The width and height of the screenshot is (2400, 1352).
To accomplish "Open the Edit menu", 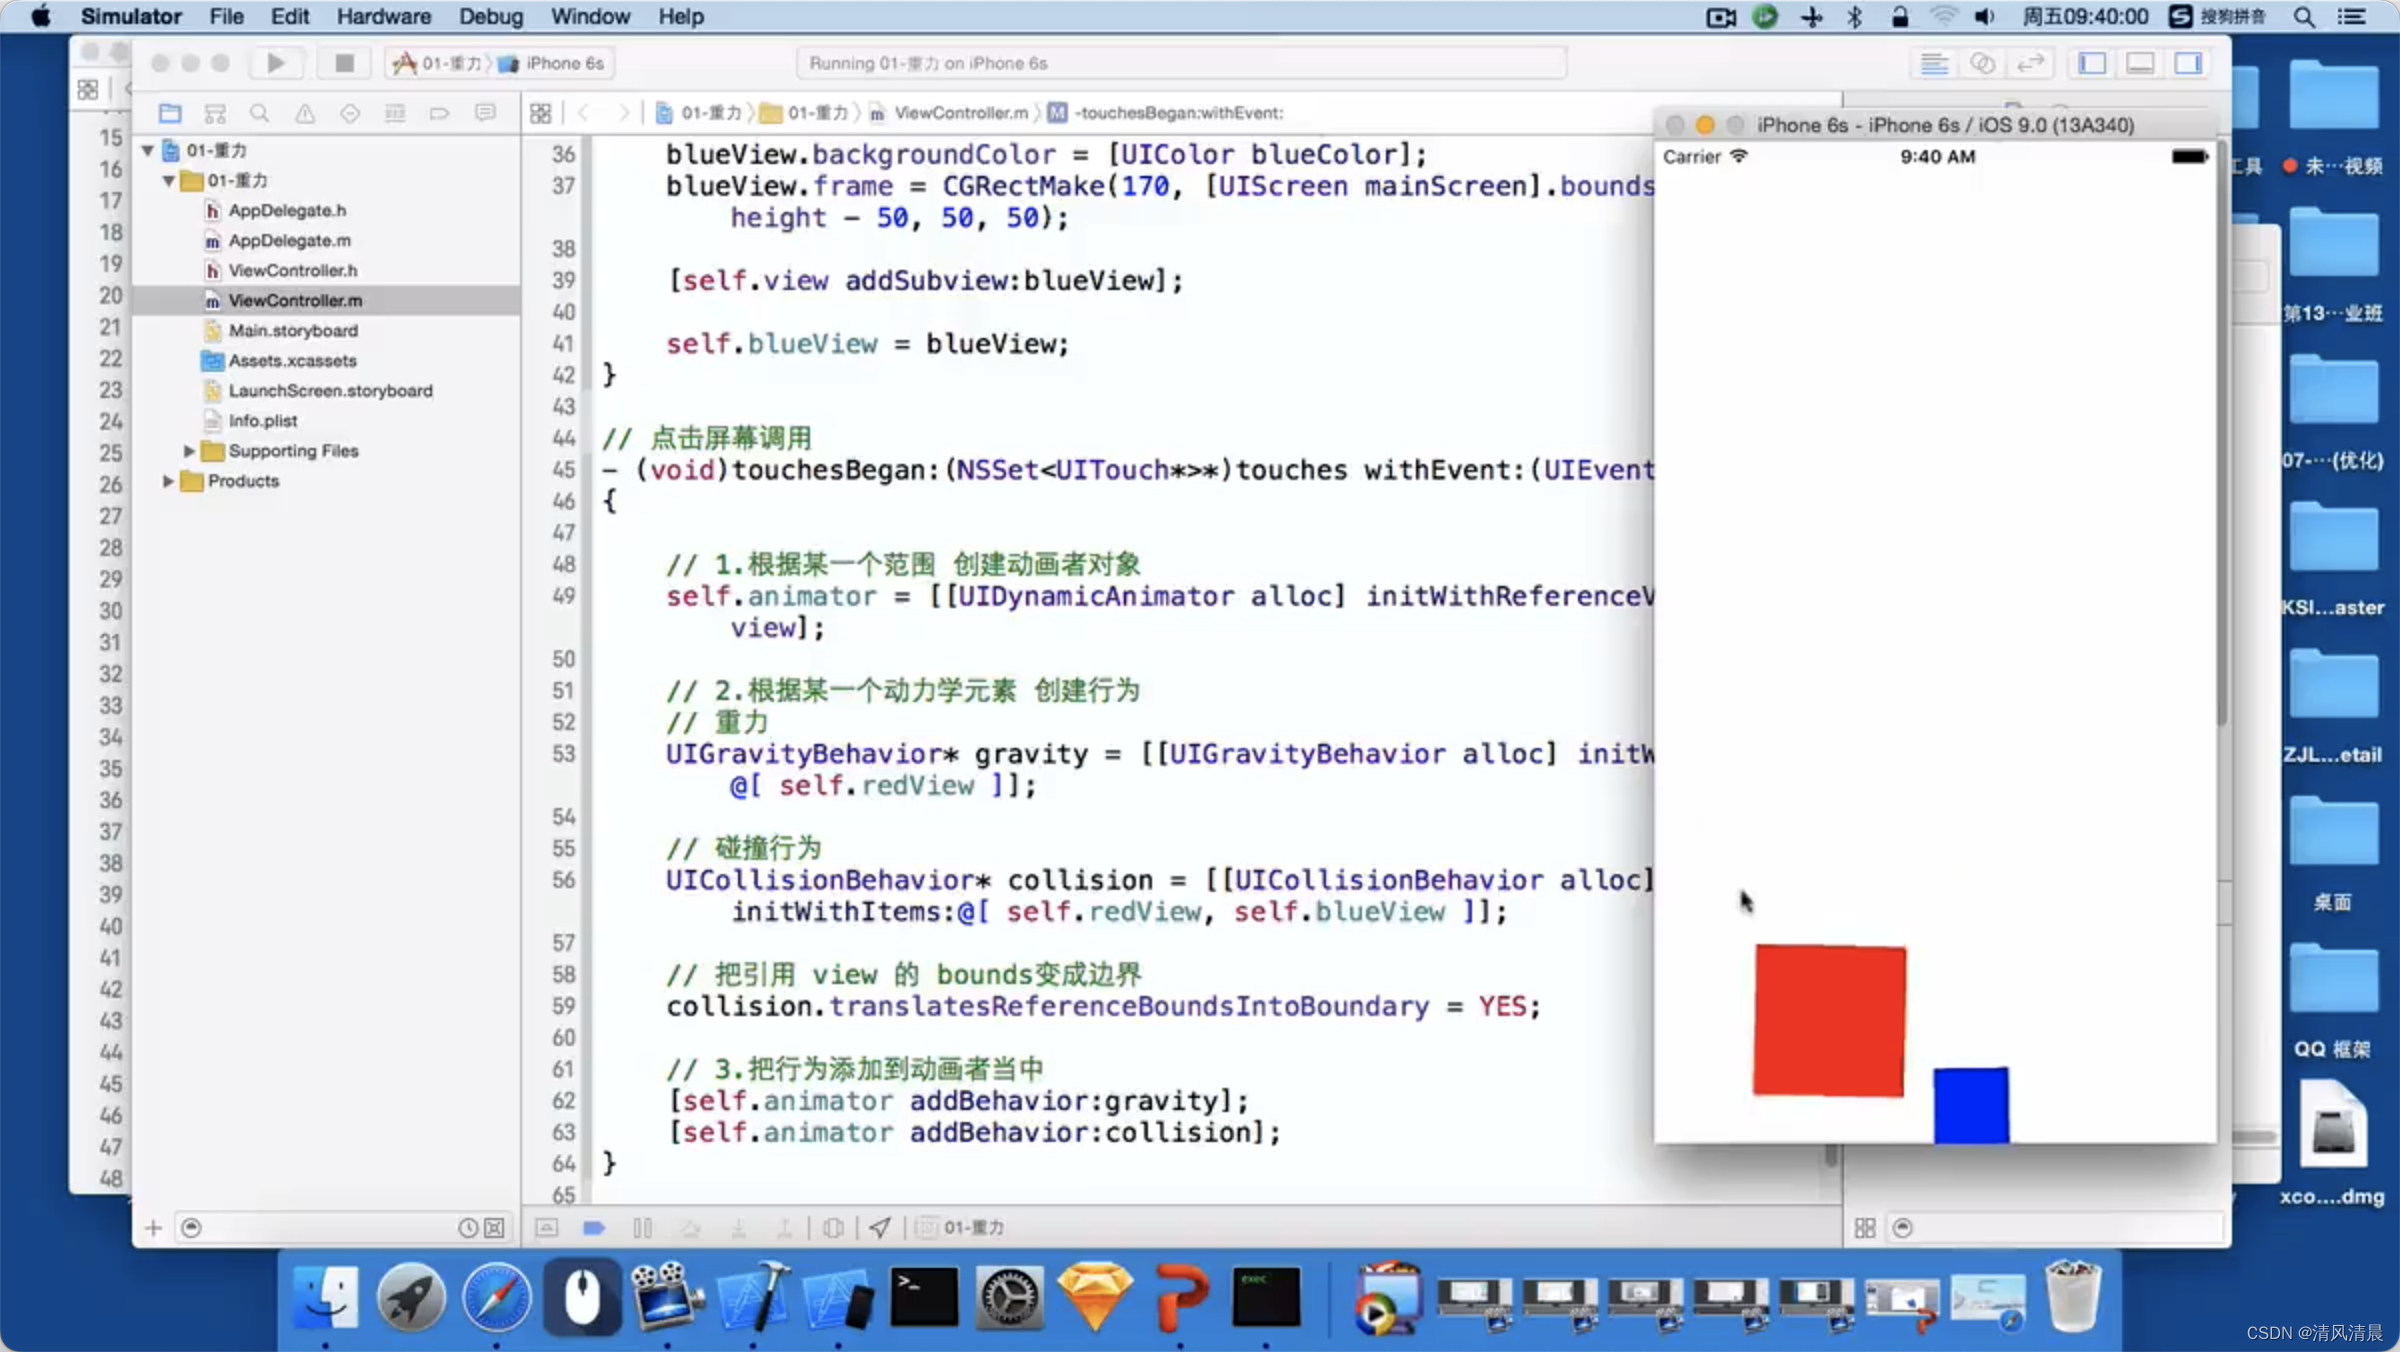I will pyautogui.click(x=290, y=16).
